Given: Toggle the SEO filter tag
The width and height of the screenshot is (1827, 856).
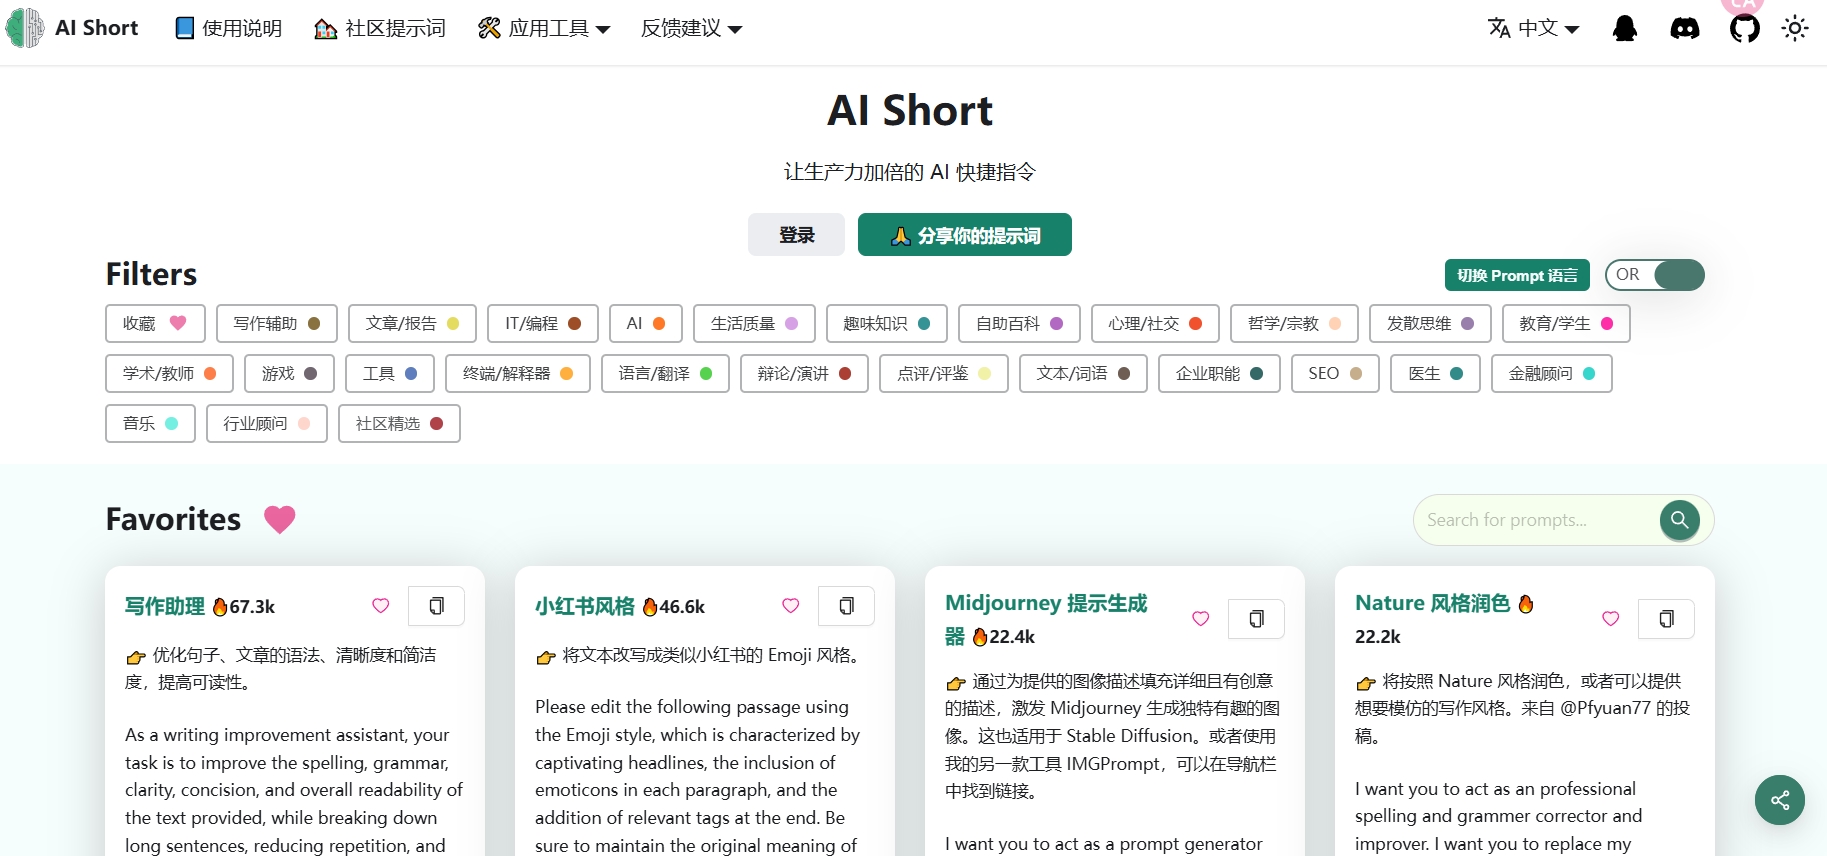Looking at the screenshot, I should pos(1335,374).
